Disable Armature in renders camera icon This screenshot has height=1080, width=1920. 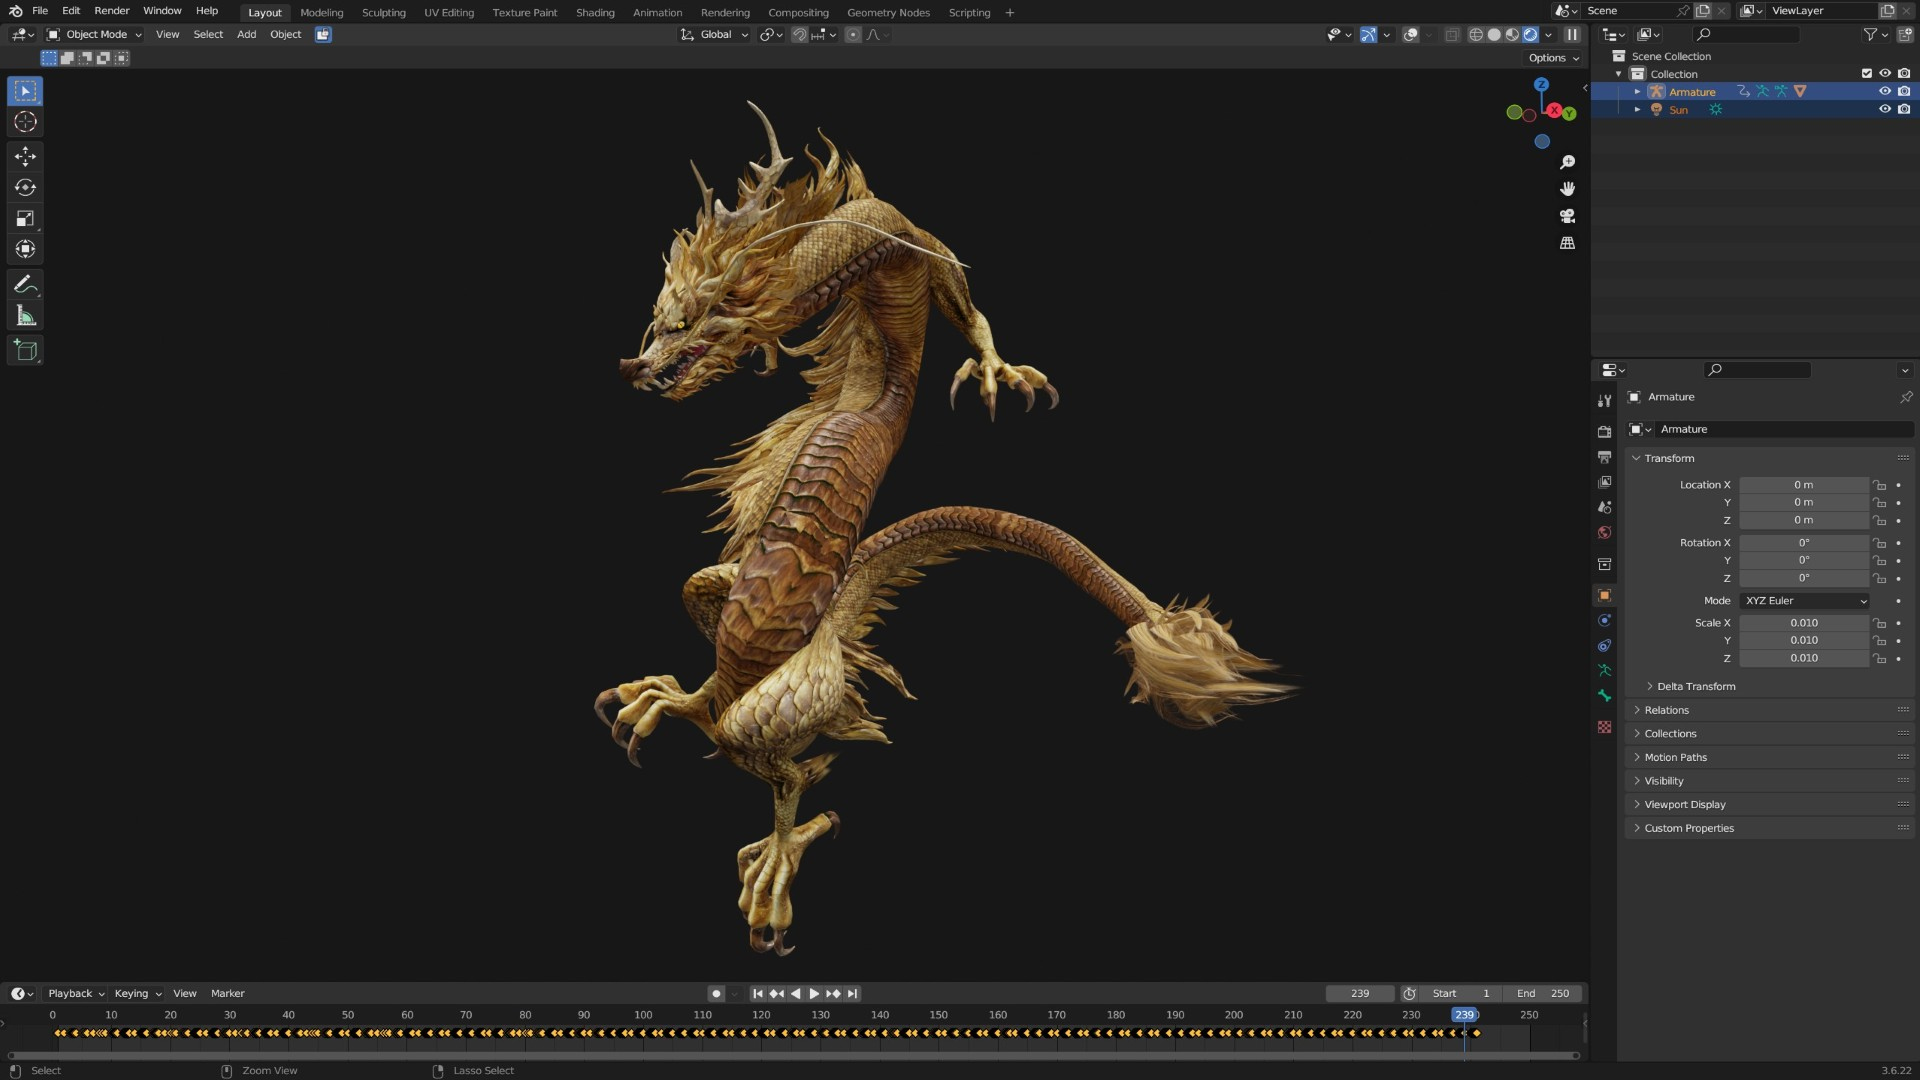(1903, 91)
